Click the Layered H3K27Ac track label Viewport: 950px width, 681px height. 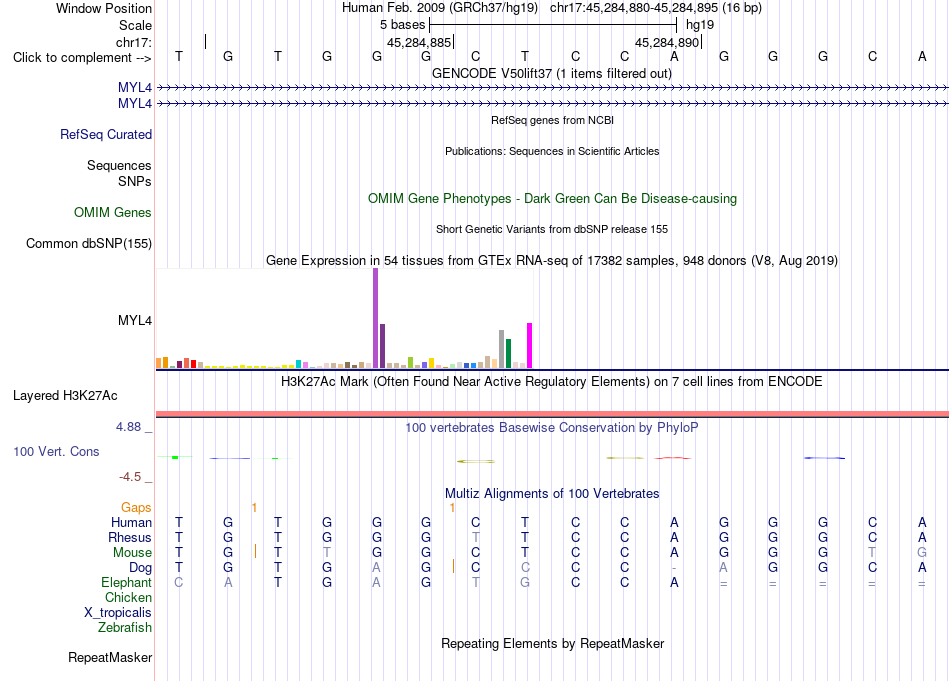point(65,396)
